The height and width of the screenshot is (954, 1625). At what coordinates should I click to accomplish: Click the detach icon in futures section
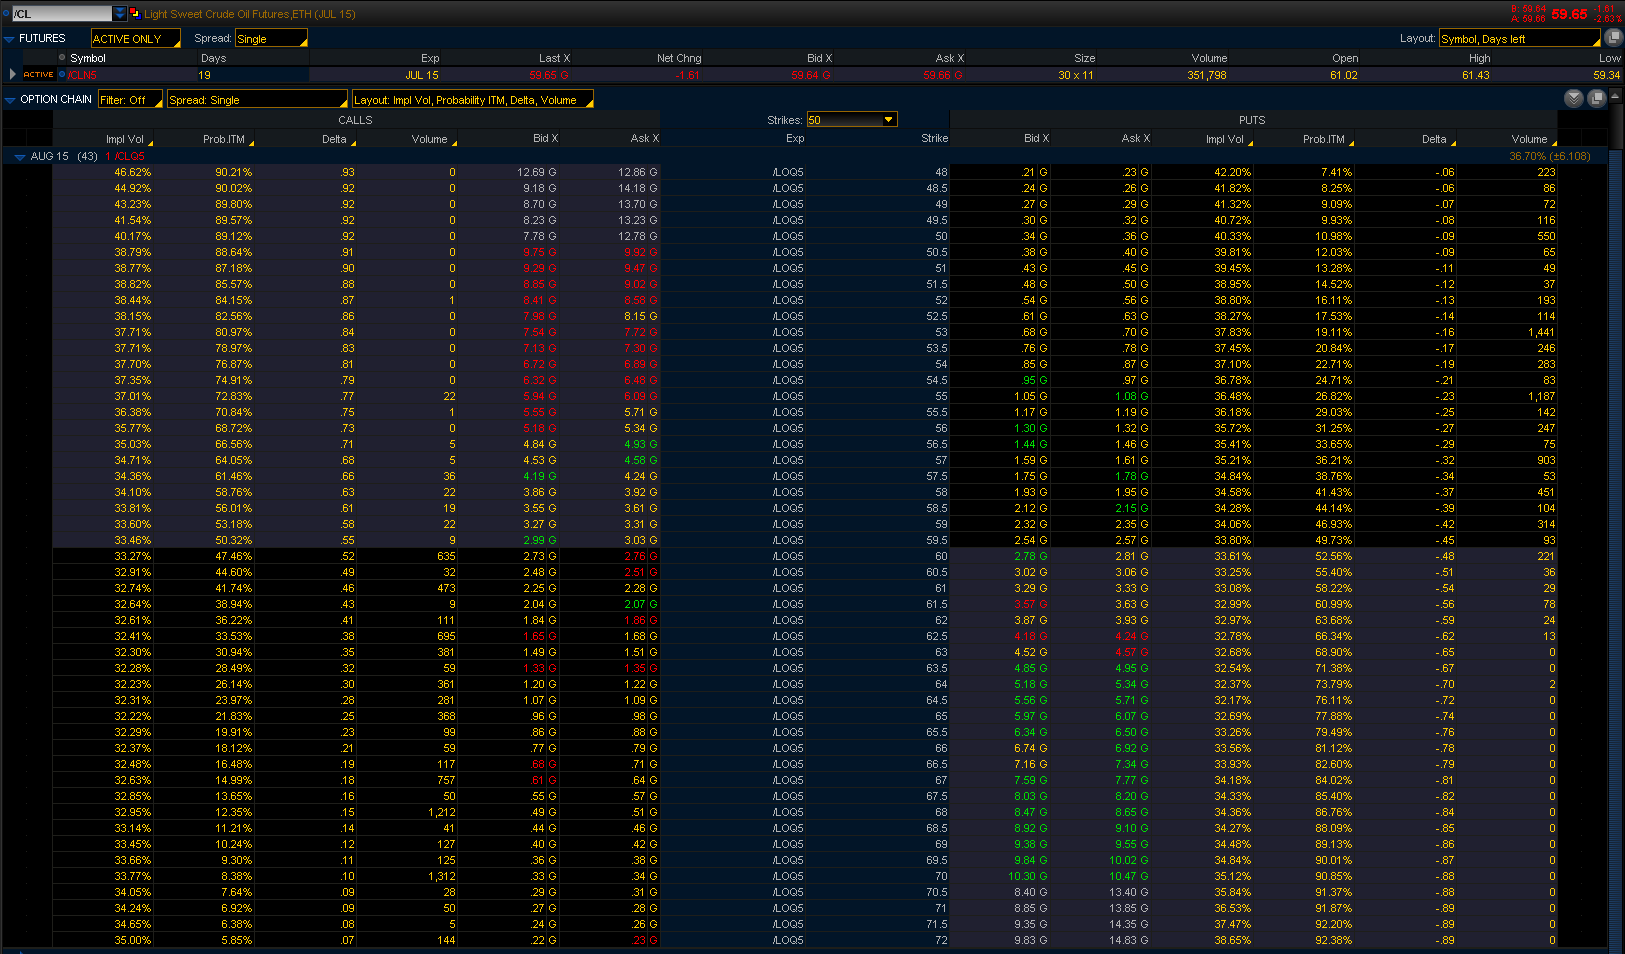(x=1613, y=38)
